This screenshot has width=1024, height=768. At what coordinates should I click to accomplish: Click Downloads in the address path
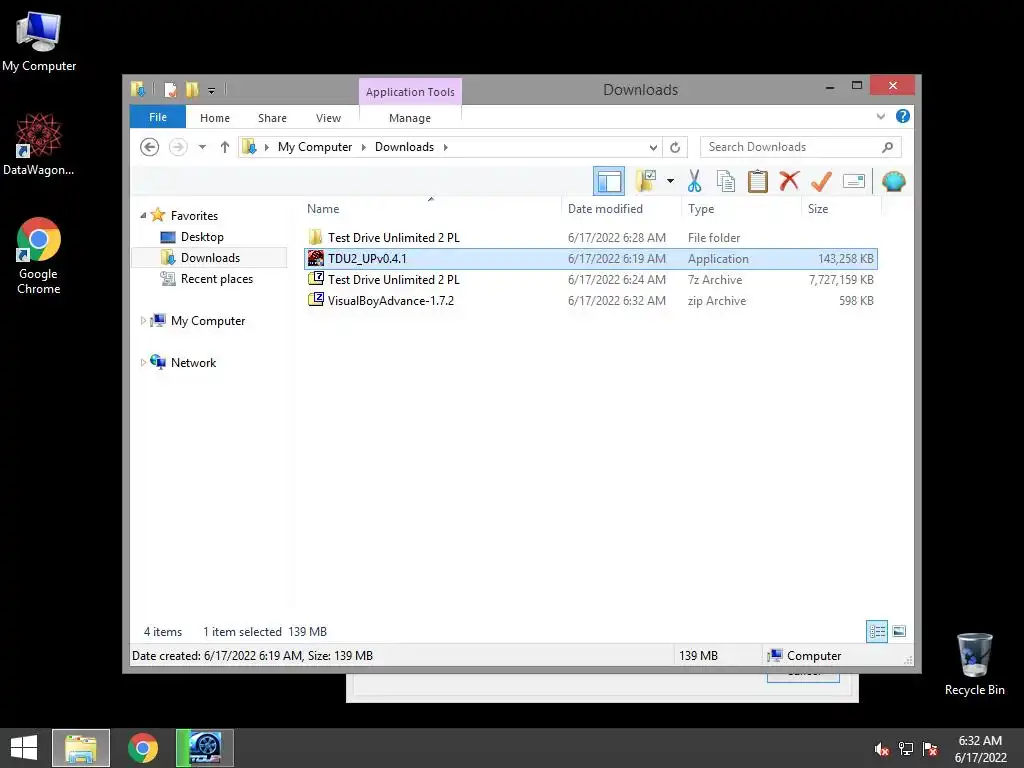pyautogui.click(x=404, y=147)
